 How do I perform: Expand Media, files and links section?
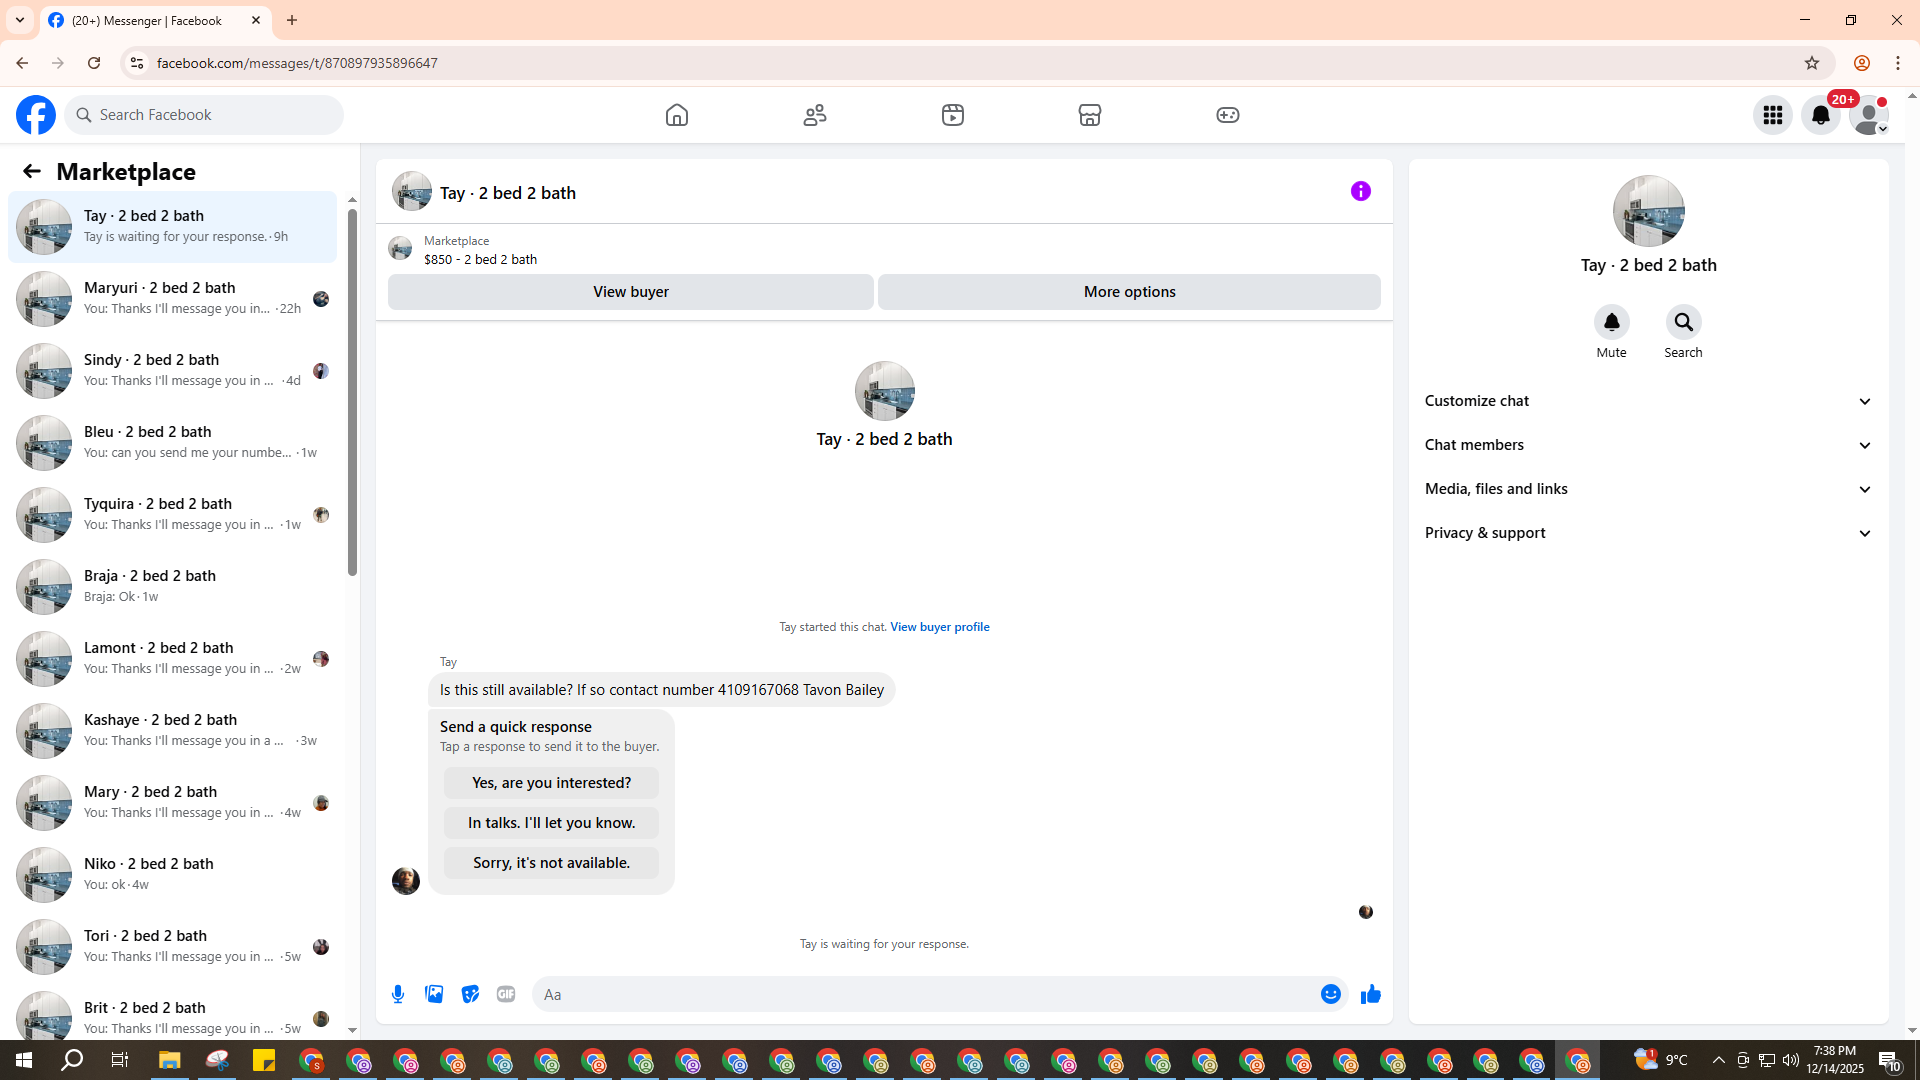click(1648, 489)
